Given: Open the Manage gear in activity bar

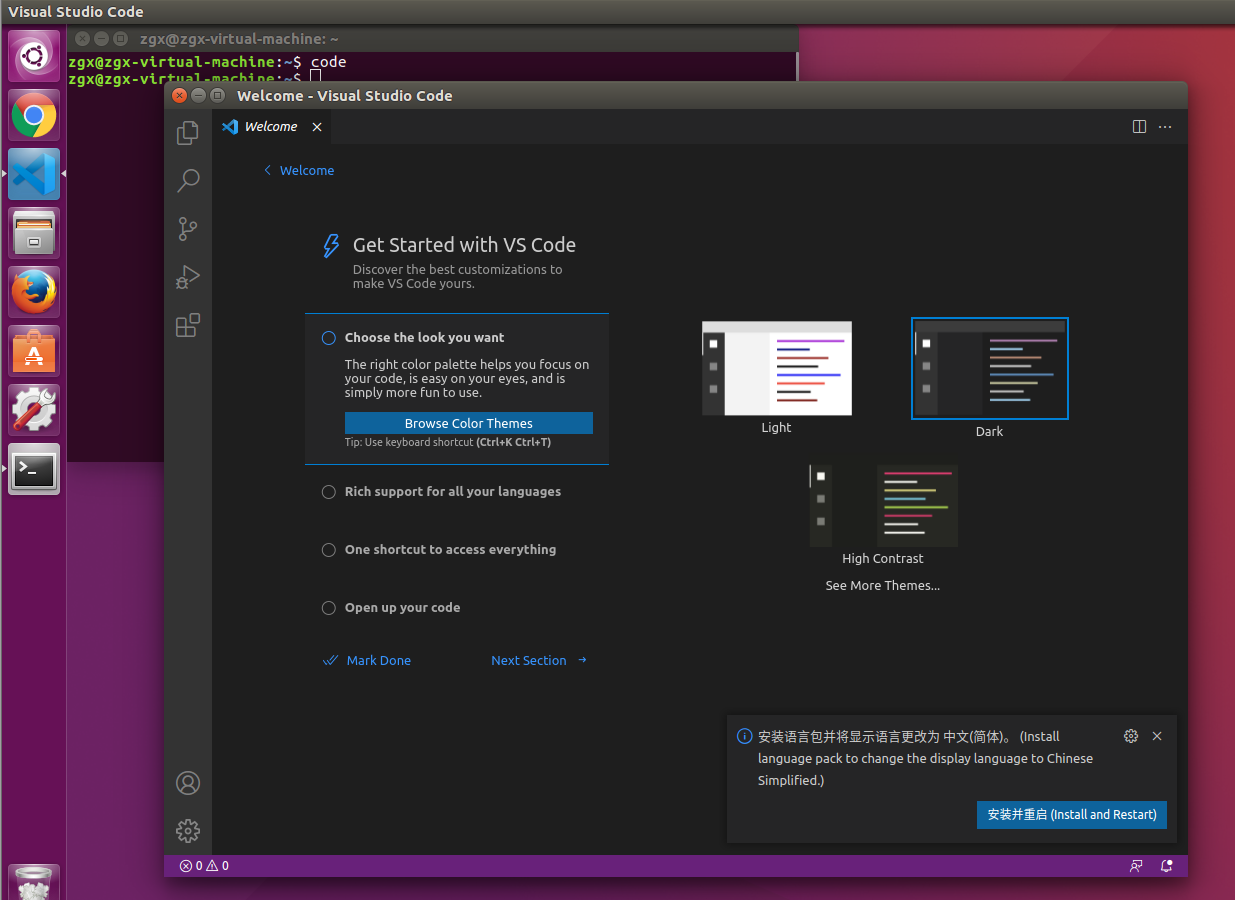Looking at the screenshot, I should coord(188,831).
